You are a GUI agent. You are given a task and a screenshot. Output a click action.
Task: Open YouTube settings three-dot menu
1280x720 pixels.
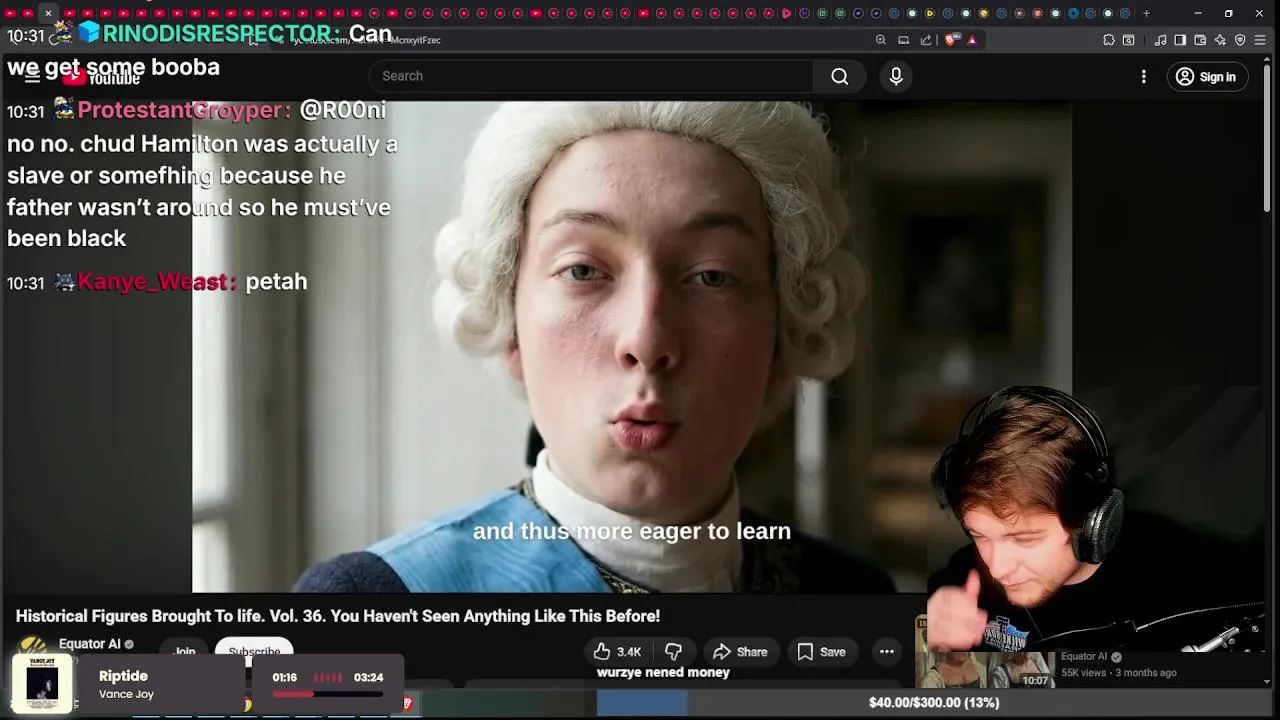click(x=1144, y=77)
